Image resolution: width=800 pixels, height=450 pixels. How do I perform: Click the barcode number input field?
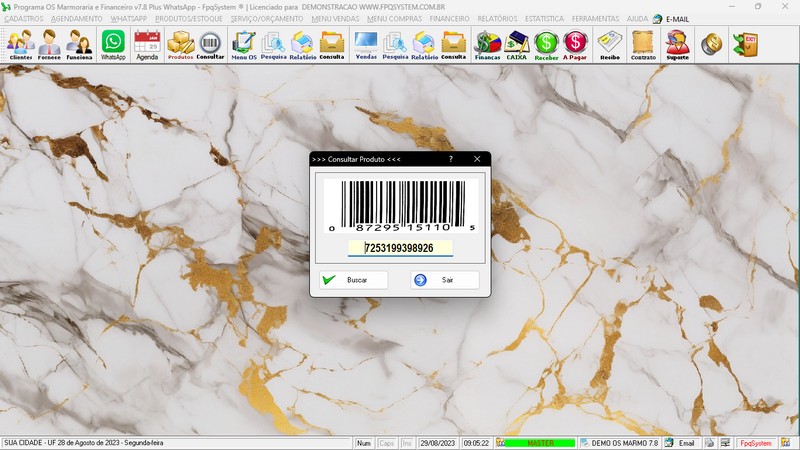pos(400,248)
